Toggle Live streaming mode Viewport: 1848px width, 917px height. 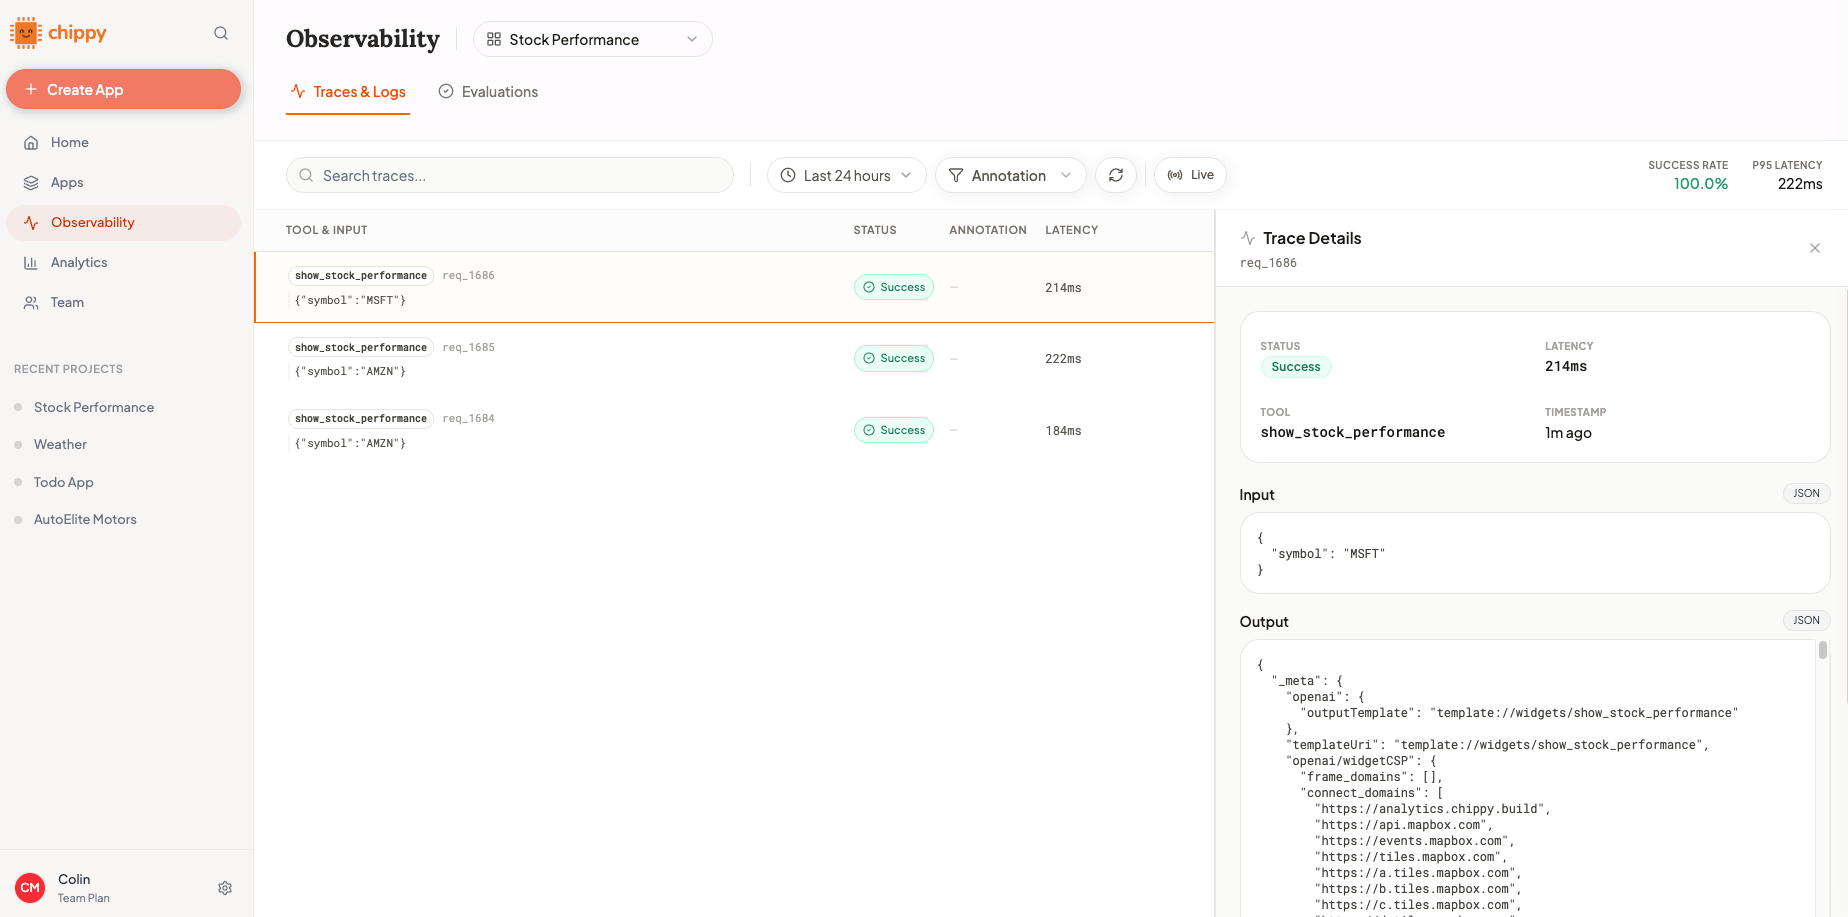(x=1190, y=175)
